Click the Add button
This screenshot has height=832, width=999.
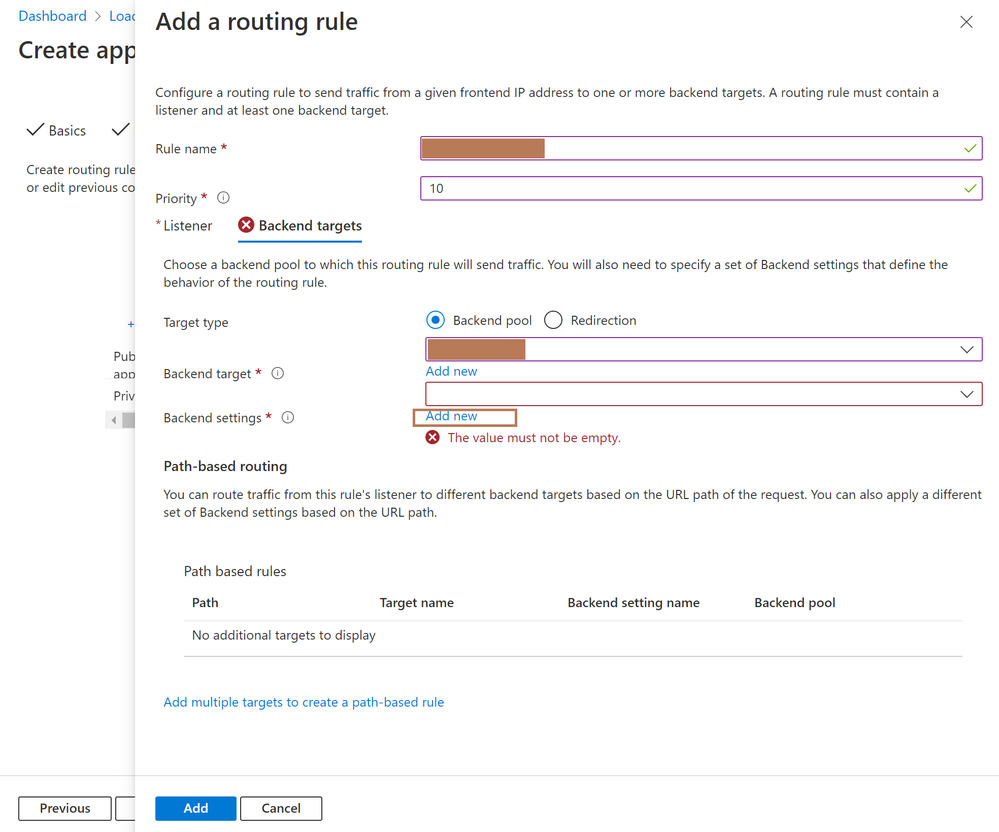[196, 808]
